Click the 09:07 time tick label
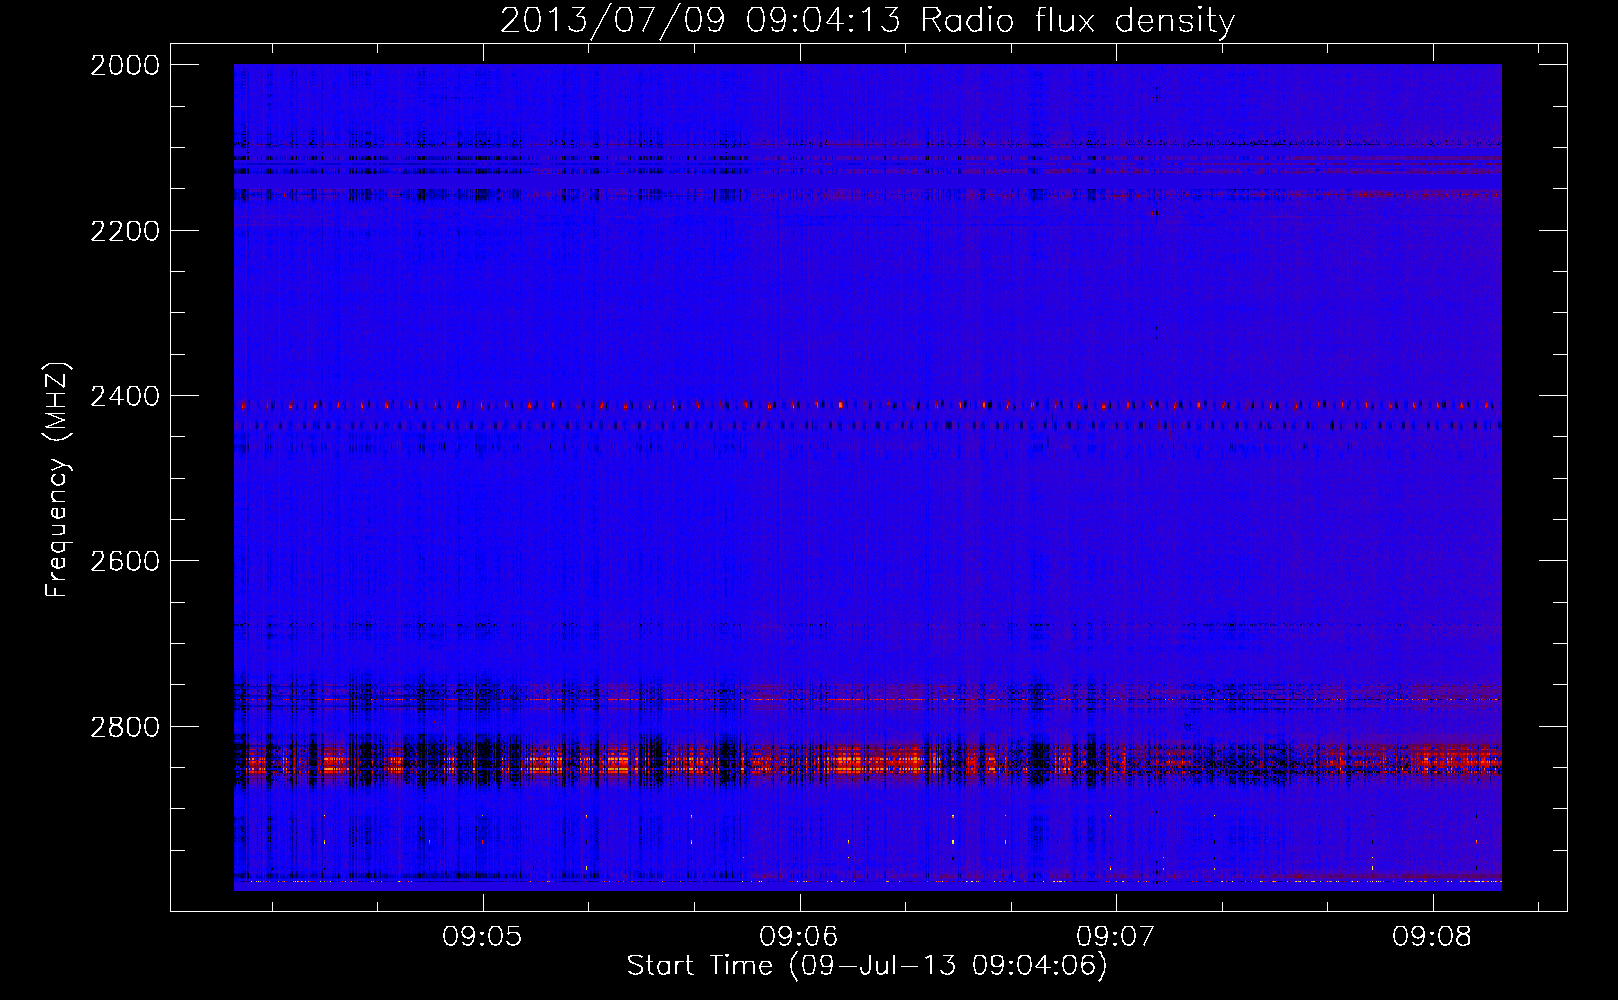 coord(1115,937)
